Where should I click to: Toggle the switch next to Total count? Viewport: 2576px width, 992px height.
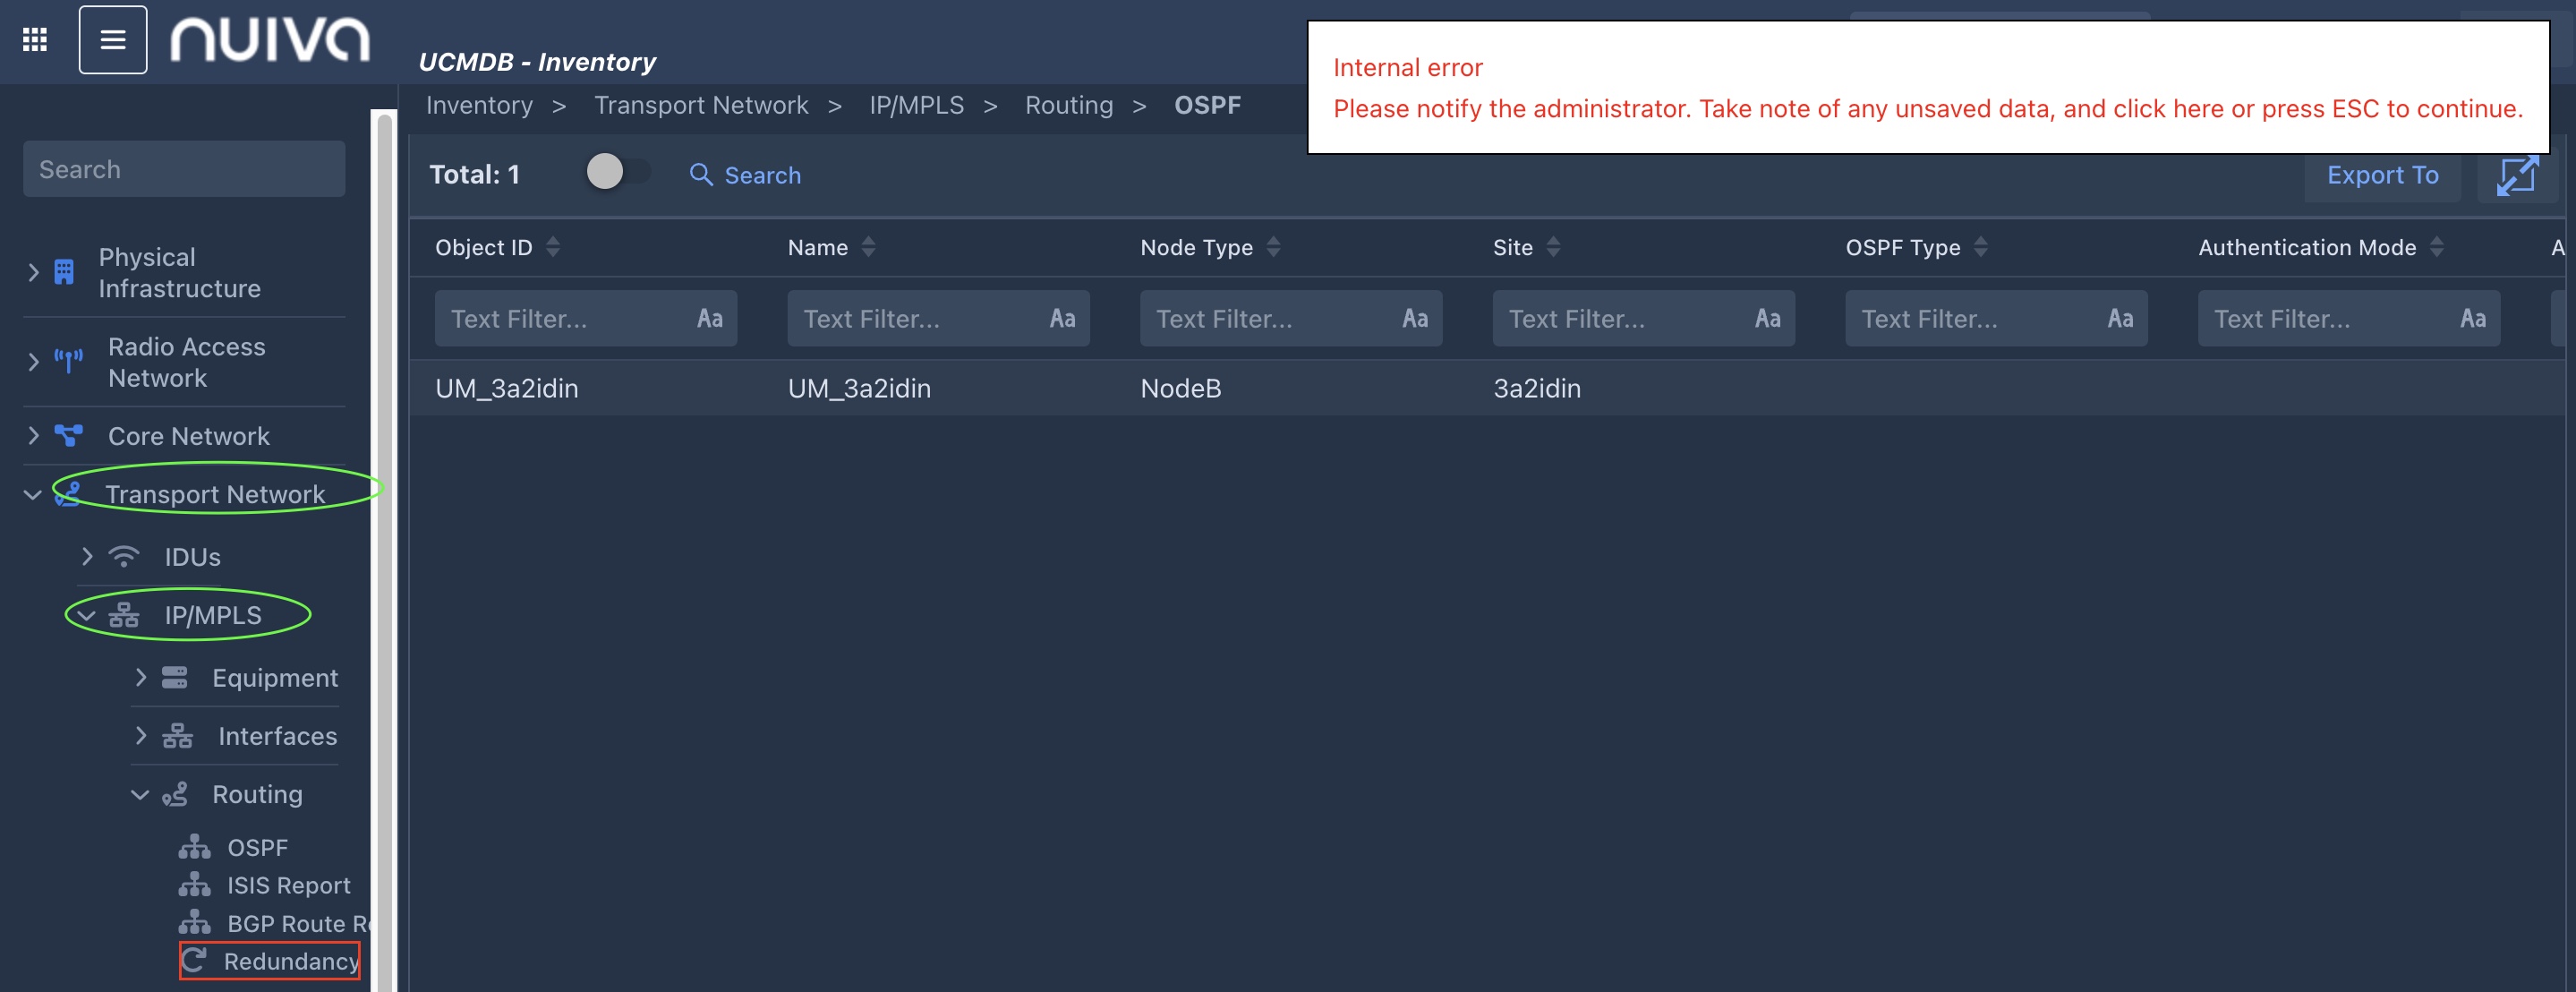tap(616, 172)
